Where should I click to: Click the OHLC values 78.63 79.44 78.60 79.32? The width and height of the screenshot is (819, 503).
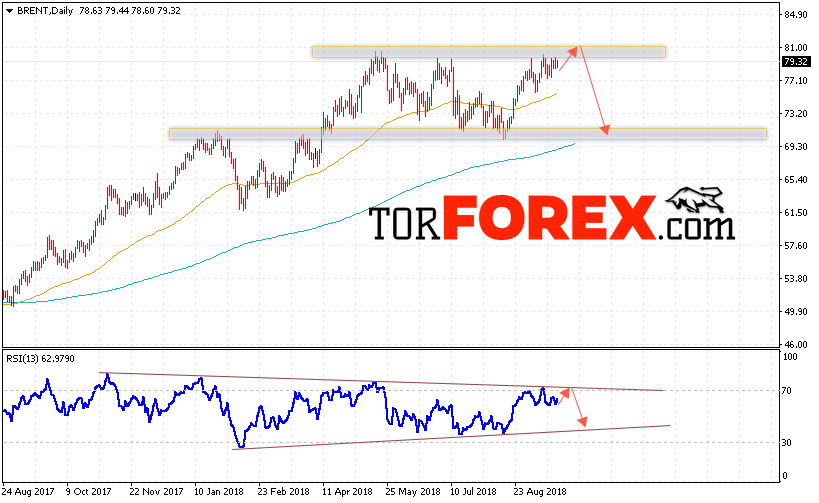point(130,10)
